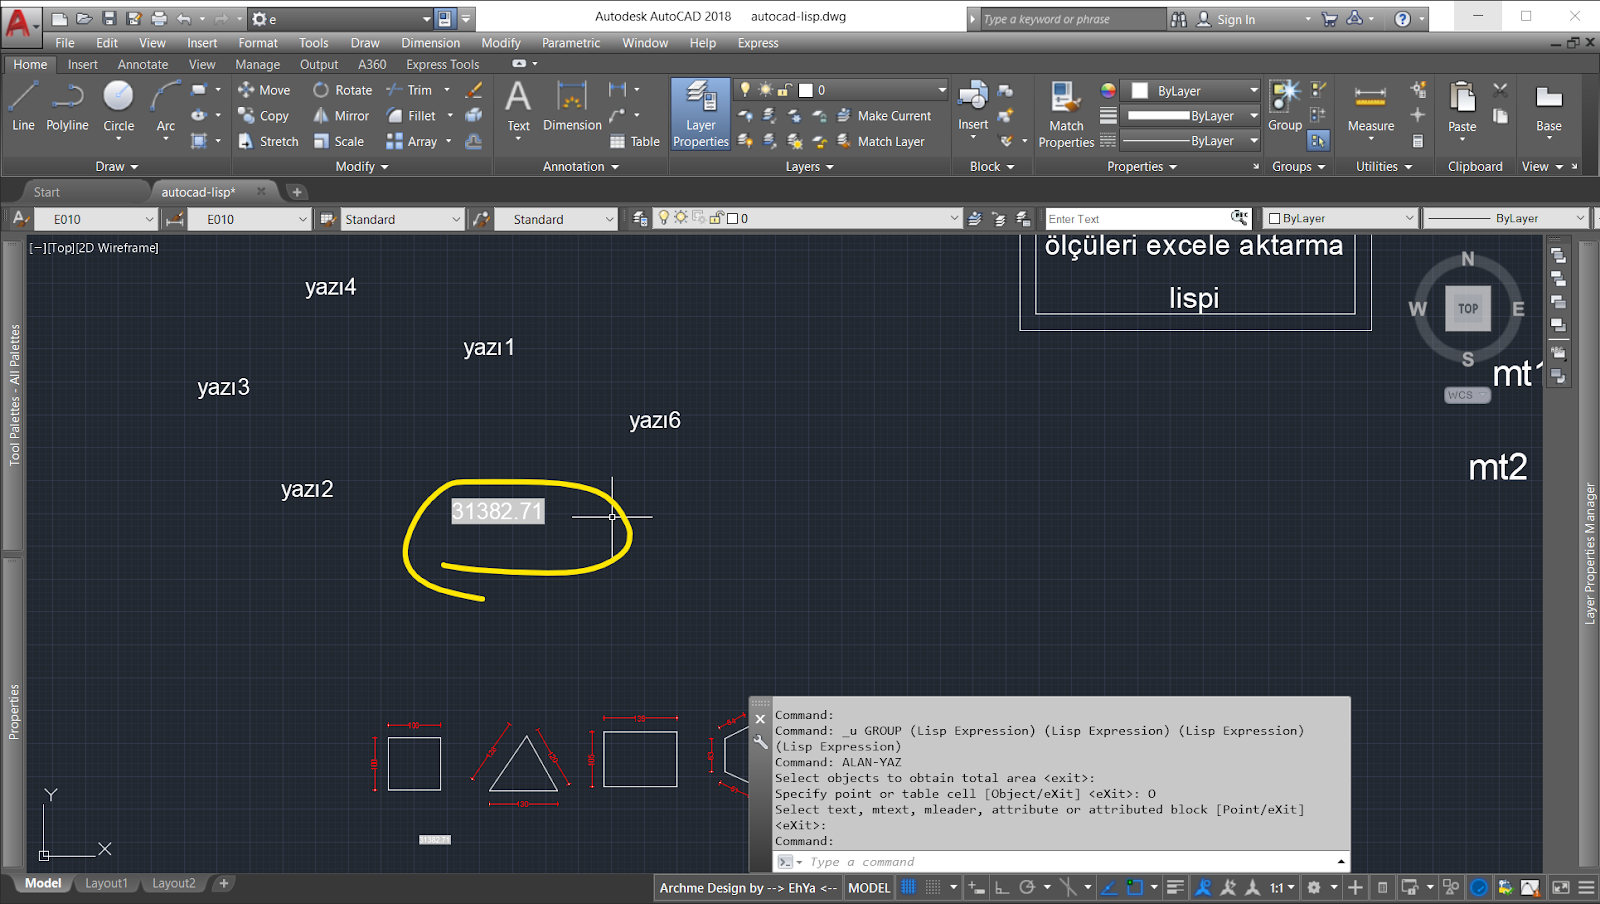Click the command line input field

(x=1070, y=862)
